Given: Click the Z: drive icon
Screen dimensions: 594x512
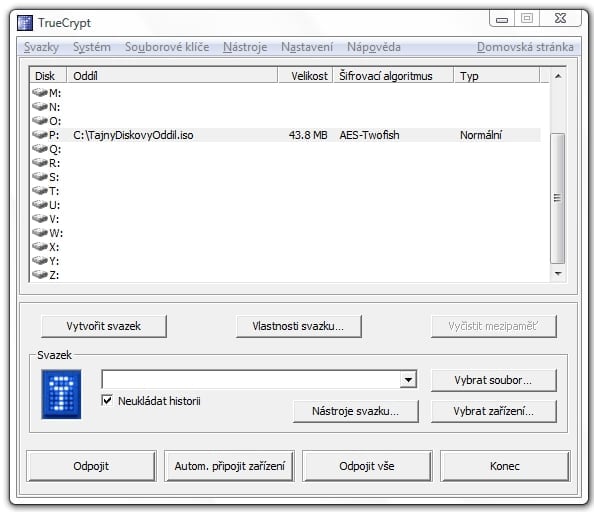Looking at the screenshot, I should [39, 274].
